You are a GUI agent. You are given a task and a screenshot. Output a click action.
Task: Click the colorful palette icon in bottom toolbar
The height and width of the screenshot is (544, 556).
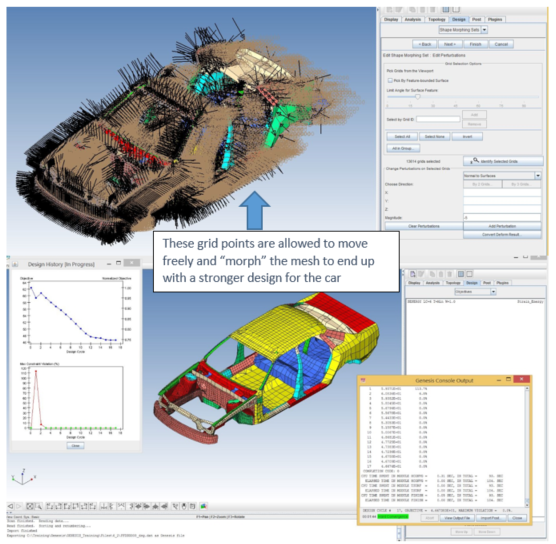coord(204,506)
